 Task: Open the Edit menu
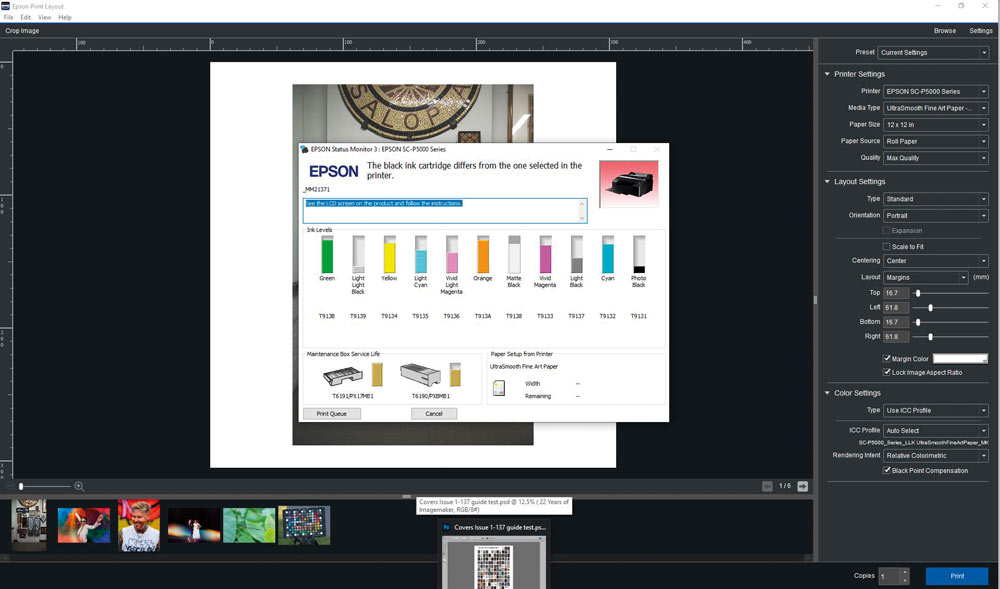tap(26, 17)
